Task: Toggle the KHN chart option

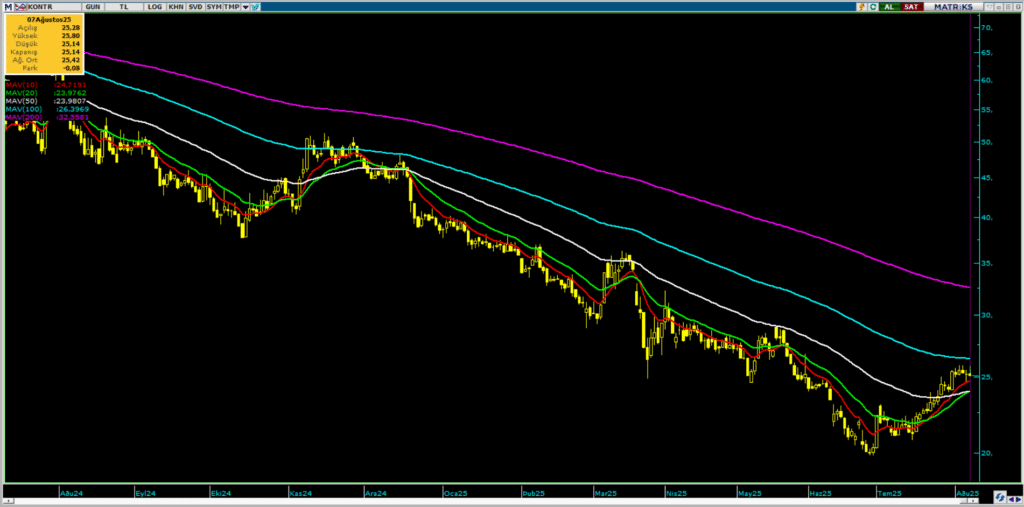Action: point(176,6)
